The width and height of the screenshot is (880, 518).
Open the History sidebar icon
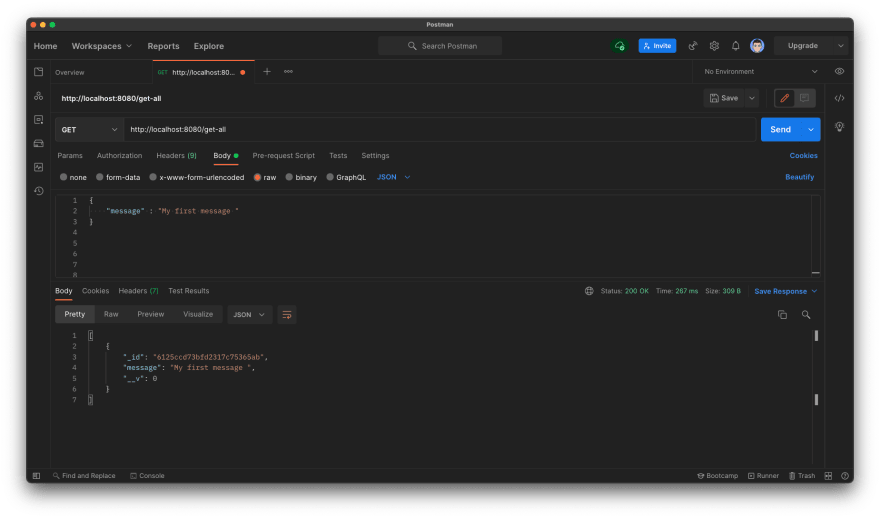click(39, 191)
